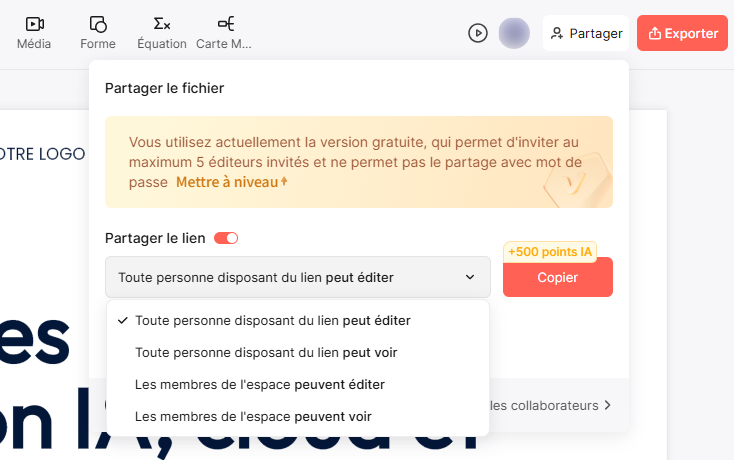This screenshot has width=734, height=460.
Task: Open the collaborateurs chevron link
Action: pos(551,405)
